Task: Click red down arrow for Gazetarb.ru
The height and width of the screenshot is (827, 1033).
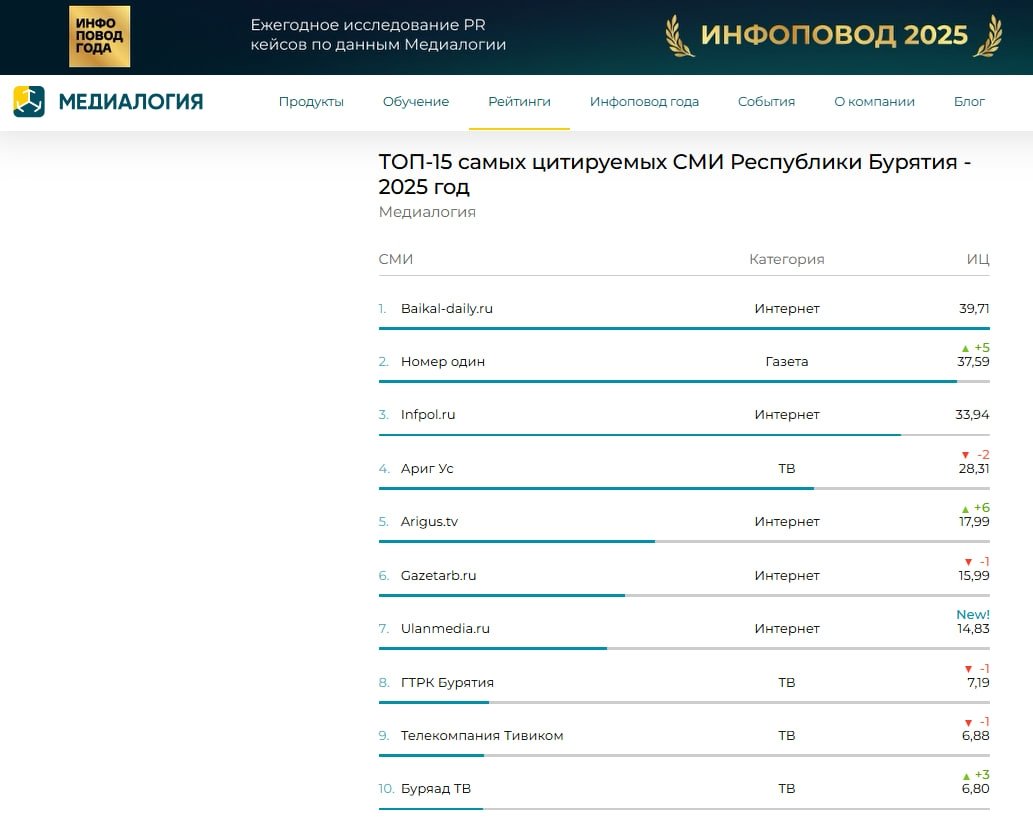Action: coord(967,562)
